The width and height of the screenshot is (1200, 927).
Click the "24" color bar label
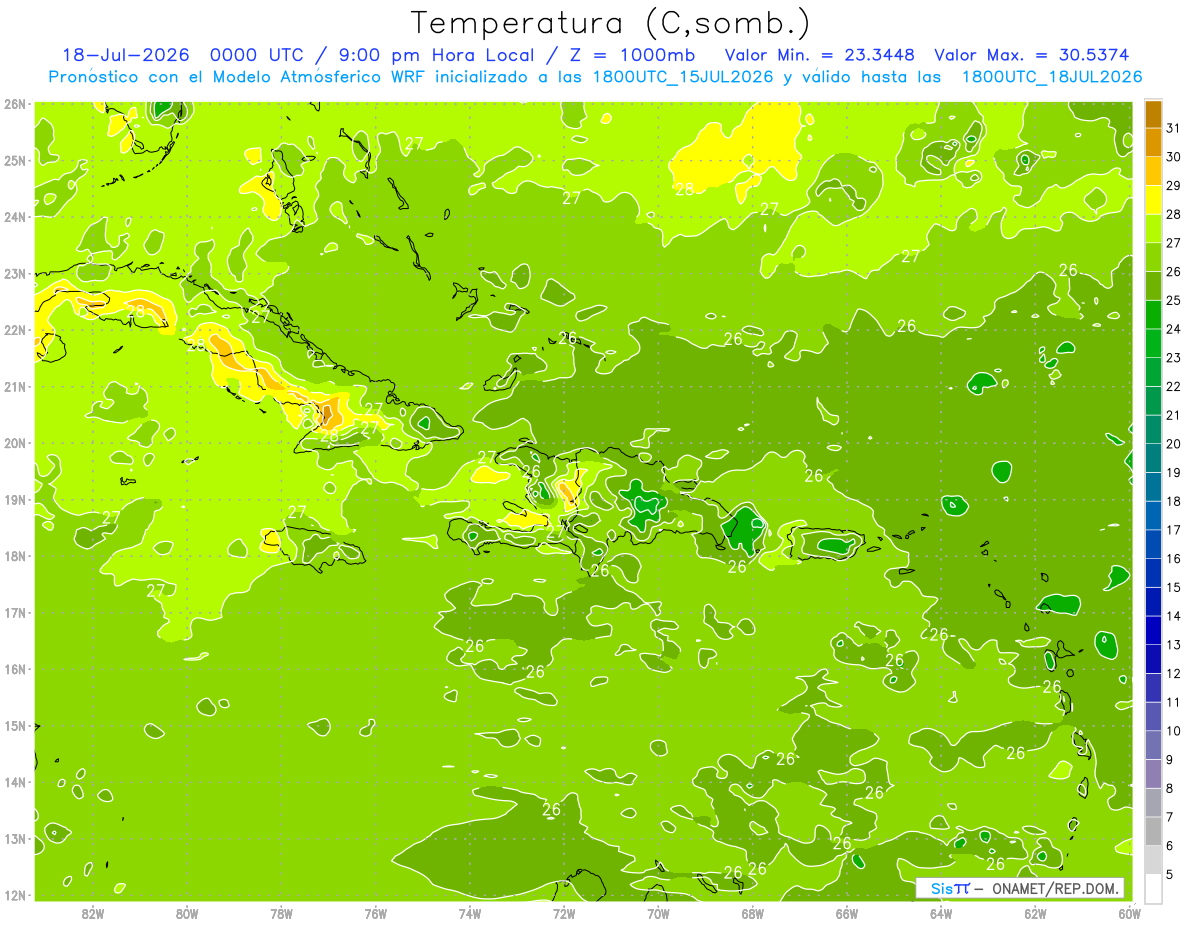coord(1173,329)
